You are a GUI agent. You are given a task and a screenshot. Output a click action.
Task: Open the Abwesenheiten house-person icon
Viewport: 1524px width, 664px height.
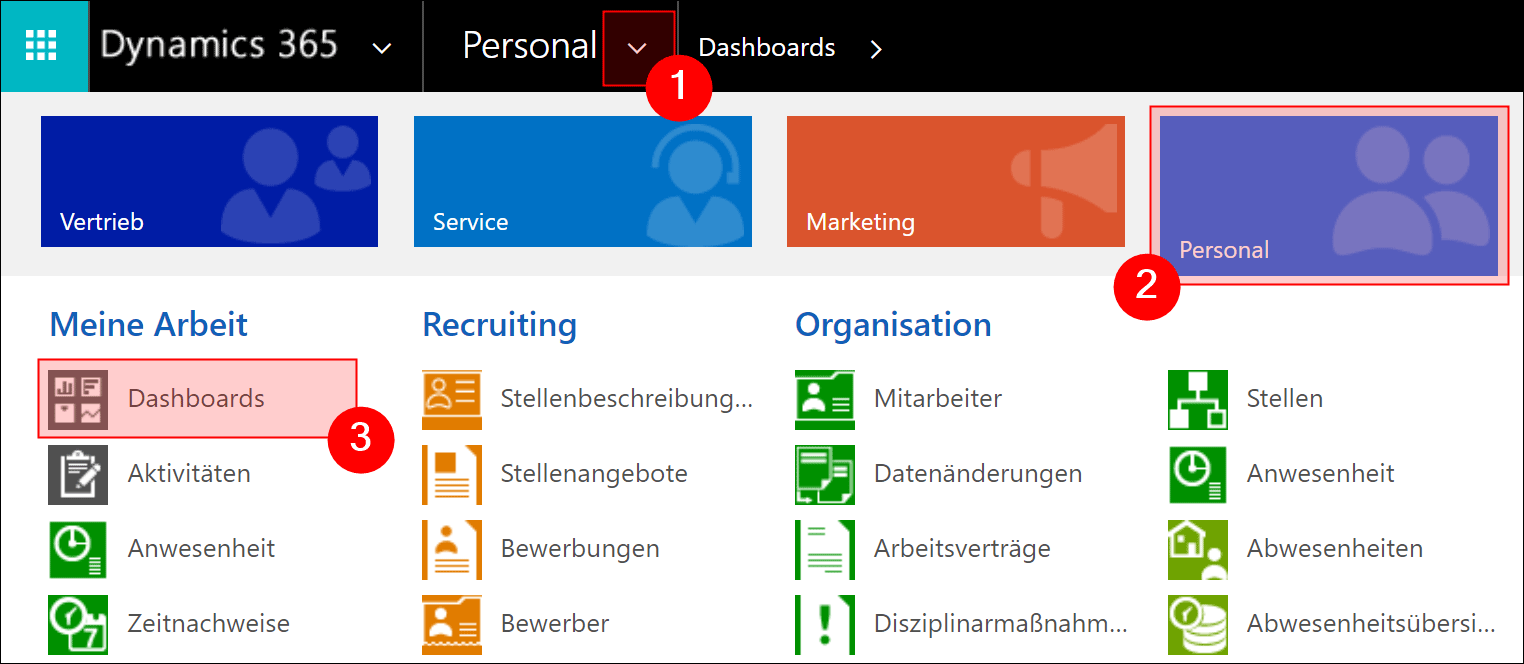pyautogui.click(x=1197, y=549)
